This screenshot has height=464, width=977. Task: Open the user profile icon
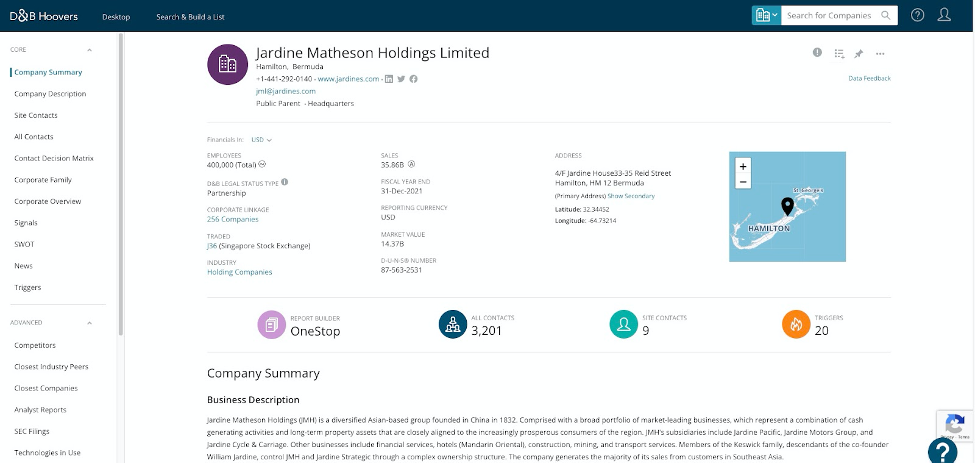(945, 15)
